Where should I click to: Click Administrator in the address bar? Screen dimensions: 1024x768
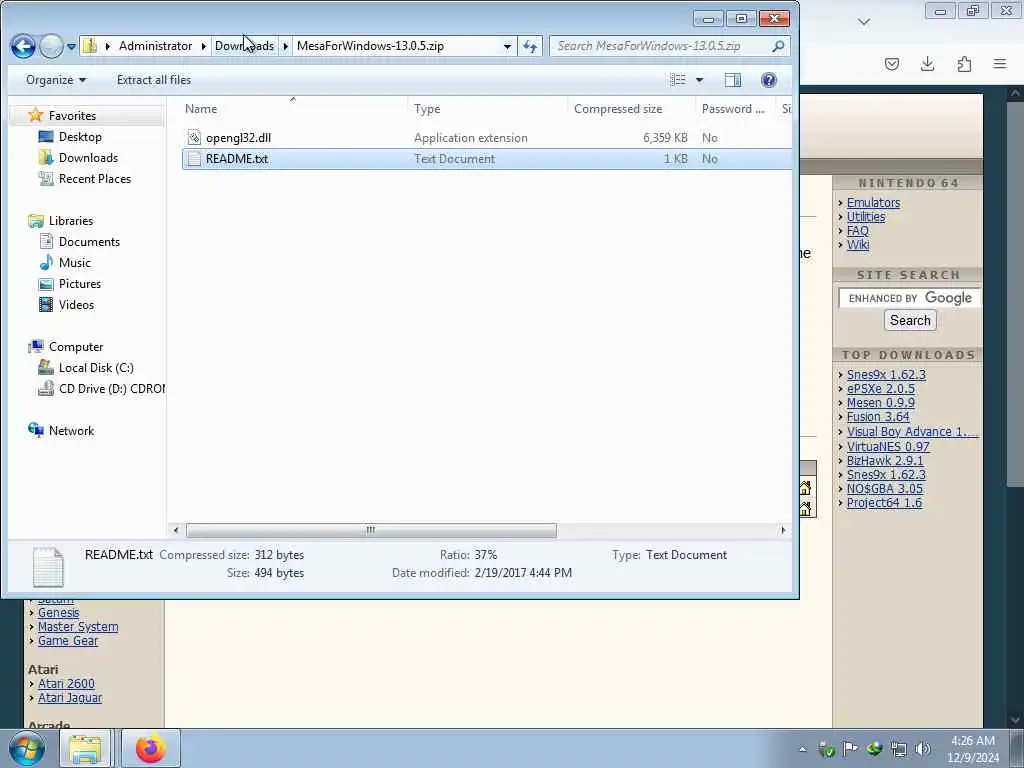coord(155,46)
